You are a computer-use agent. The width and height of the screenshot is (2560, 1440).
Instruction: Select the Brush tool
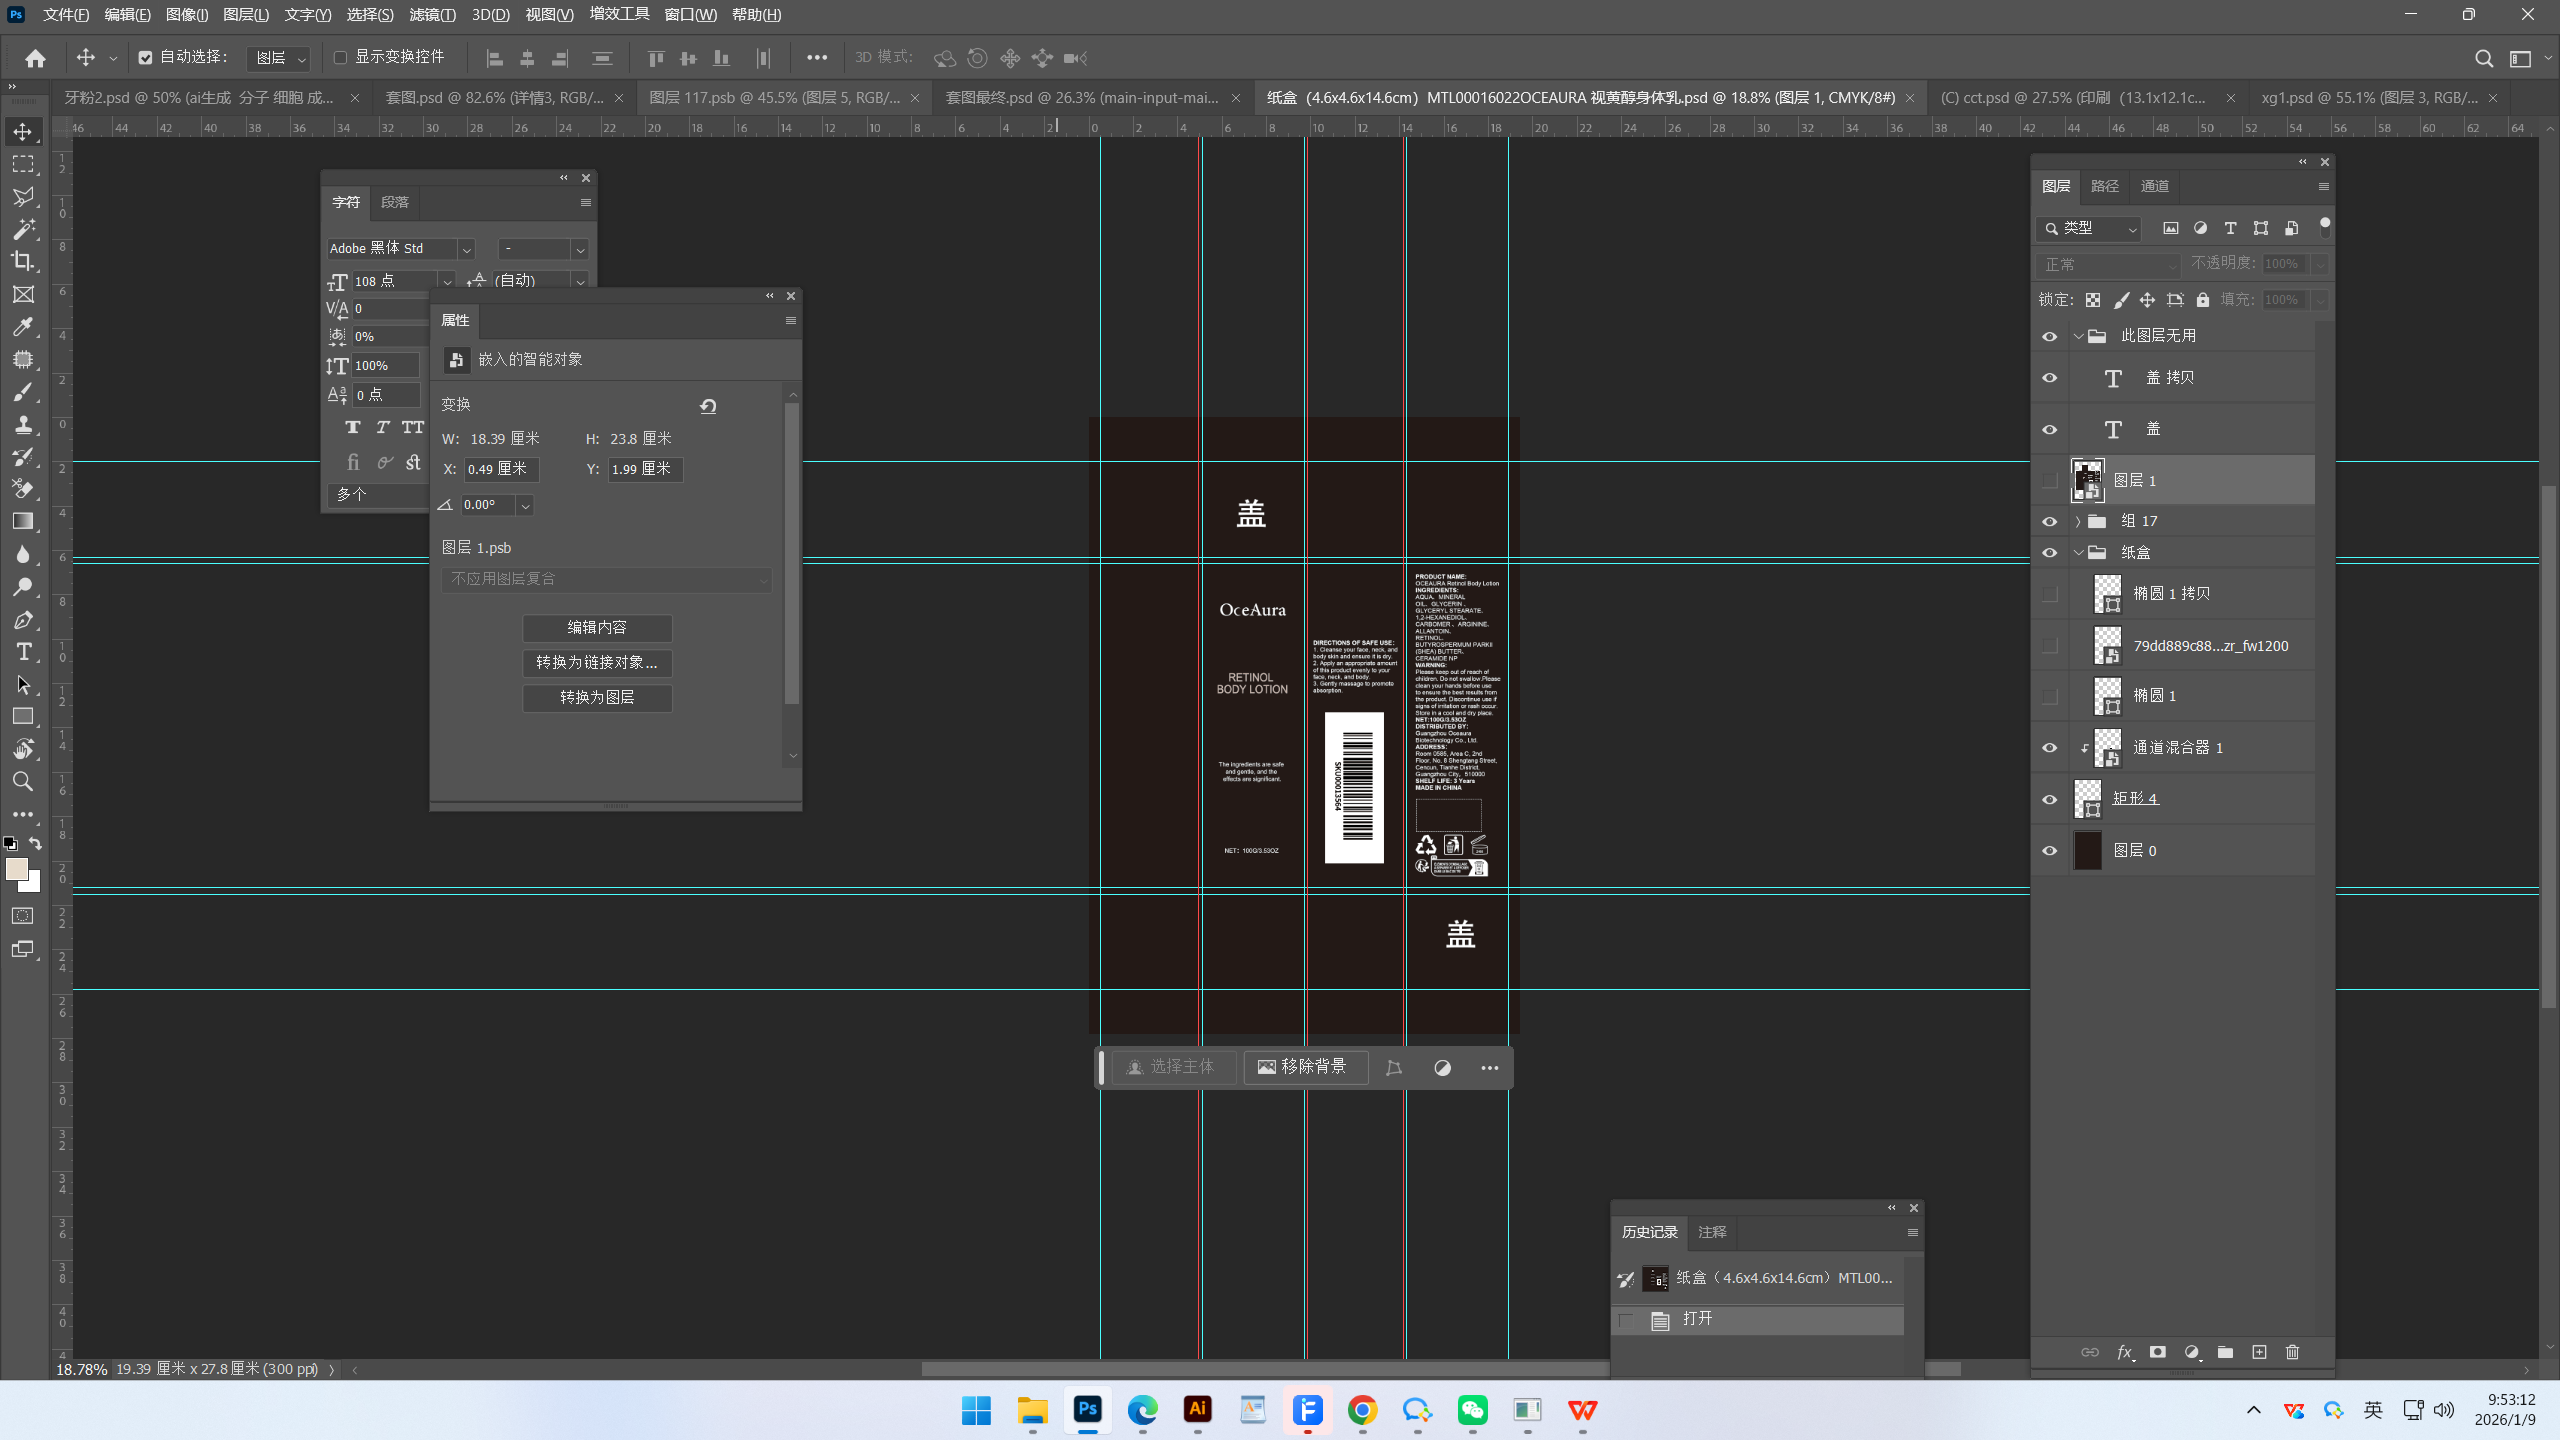pos(22,392)
